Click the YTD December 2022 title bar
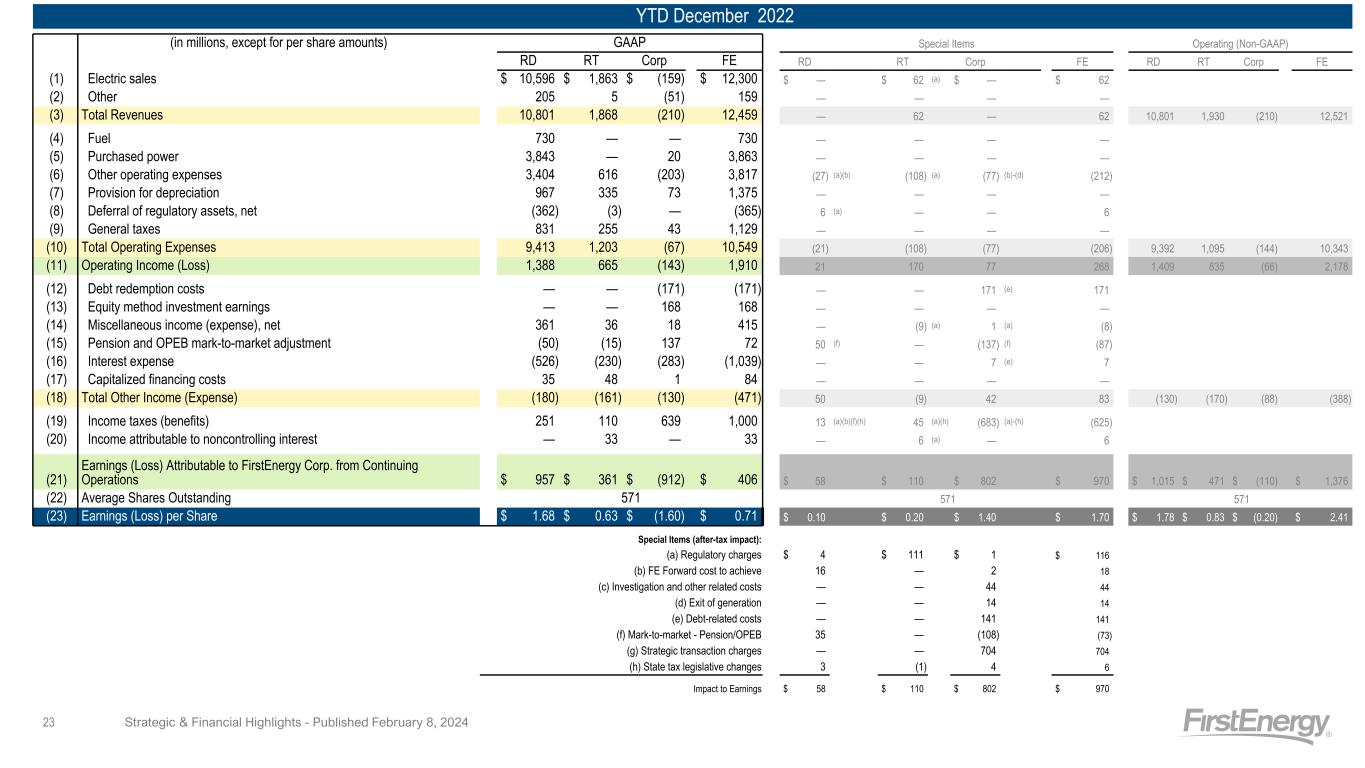 [682, 16]
